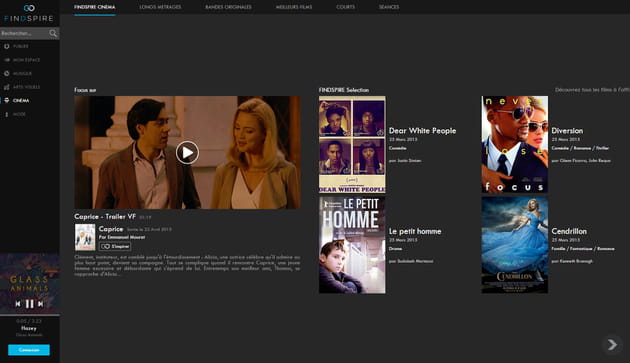Open the Courts tab
Viewport: 630px width, 363px height.
[x=346, y=7]
